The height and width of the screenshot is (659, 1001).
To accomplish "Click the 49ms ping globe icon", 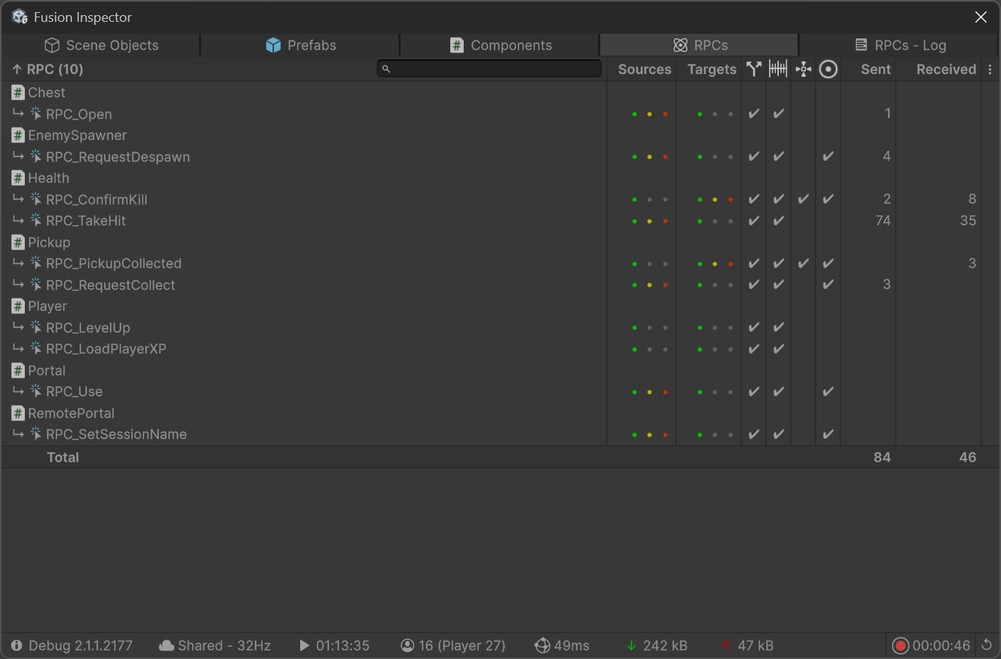I will pyautogui.click(x=542, y=646).
